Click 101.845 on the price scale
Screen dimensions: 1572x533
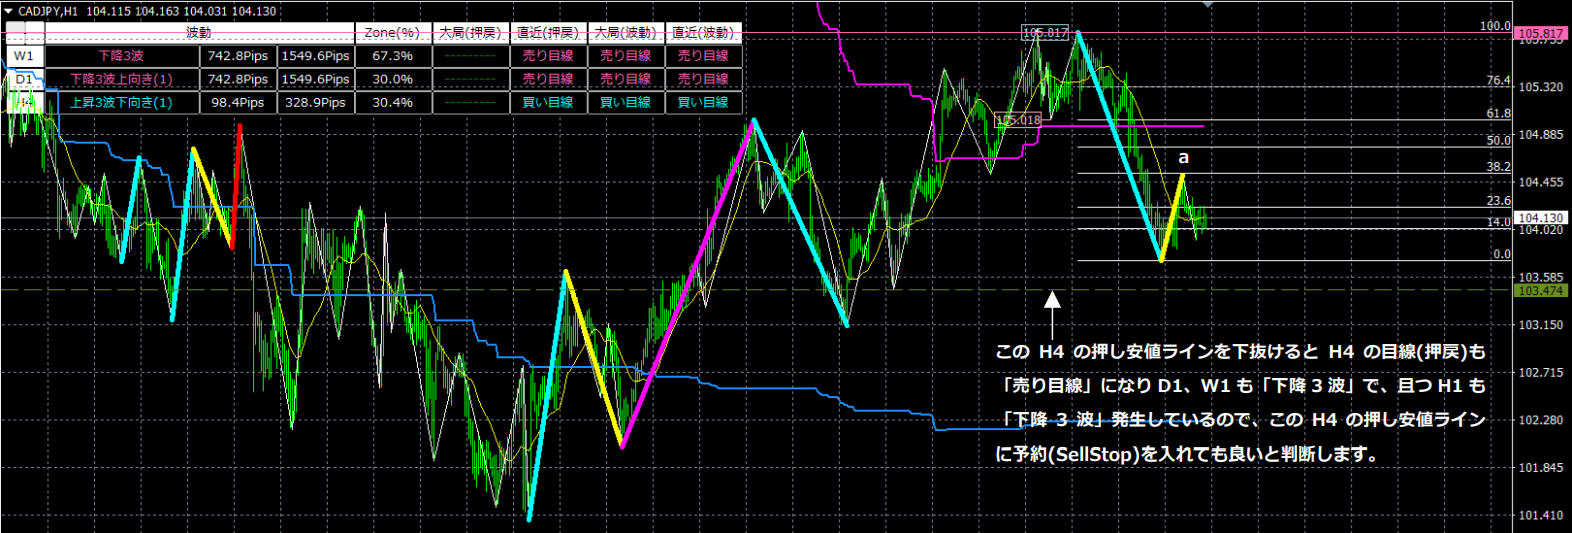pyautogui.click(x=1541, y=467)
